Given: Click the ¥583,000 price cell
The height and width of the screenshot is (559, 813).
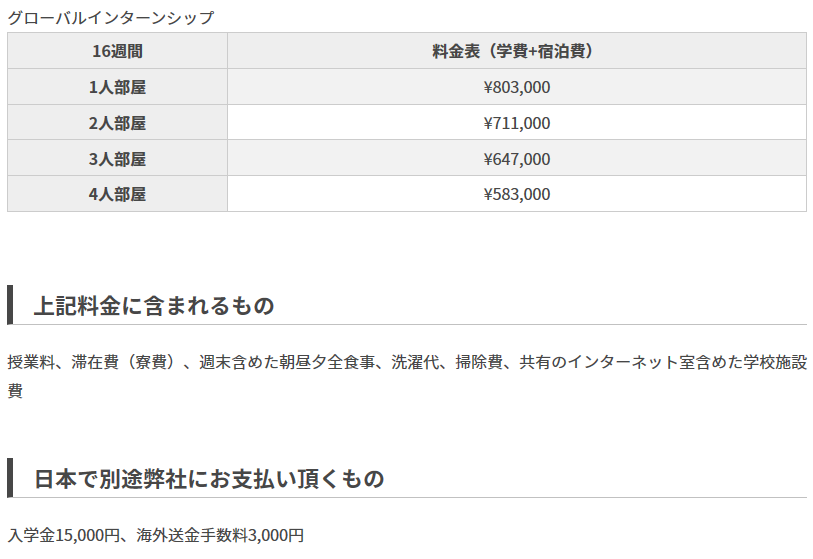Looking at the screenshot, I should [516, 194].
